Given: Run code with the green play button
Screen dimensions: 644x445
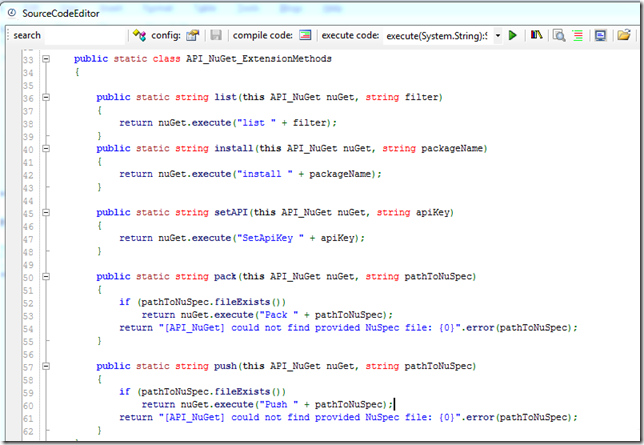Looking at the screenshot, I should point(513,35).
